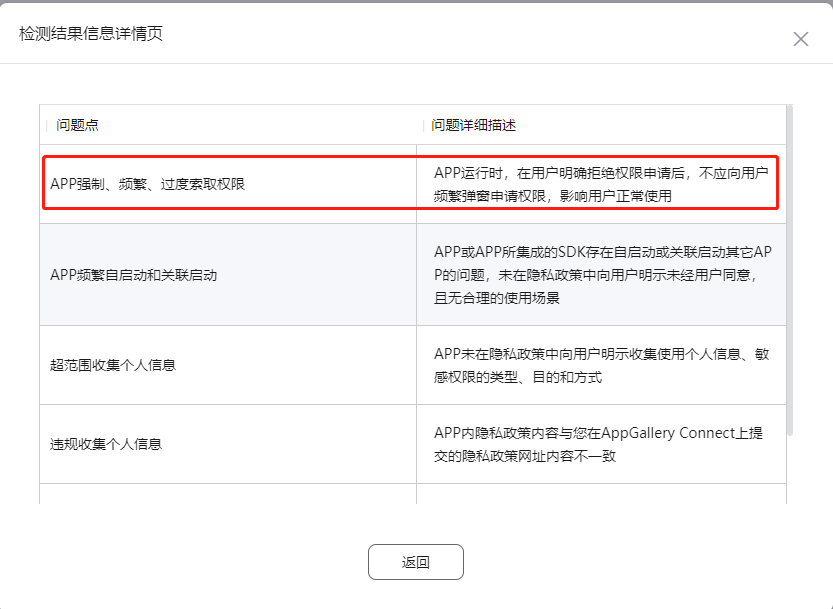
Task: Click description about 敏感权限的类型、目的和方式
Action: (600, 365)
